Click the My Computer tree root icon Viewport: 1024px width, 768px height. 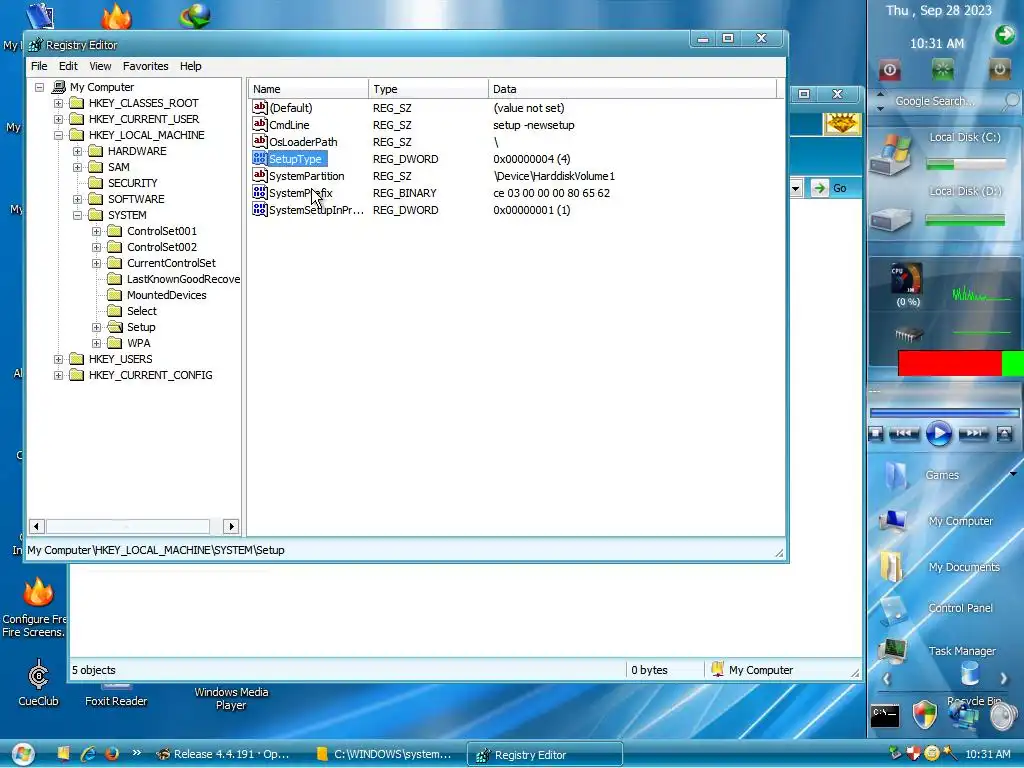59,87
